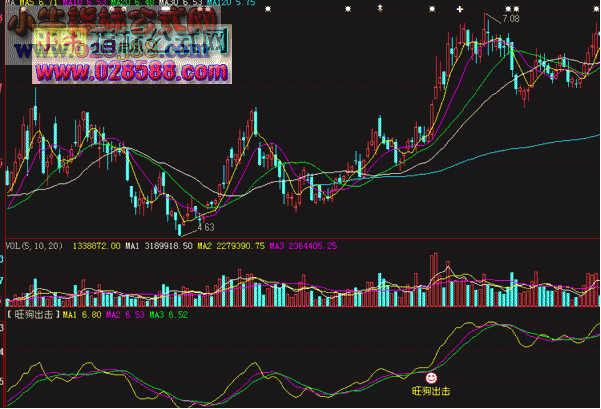Click the smiley face buy-signal icon

click(x=431, y=379)
